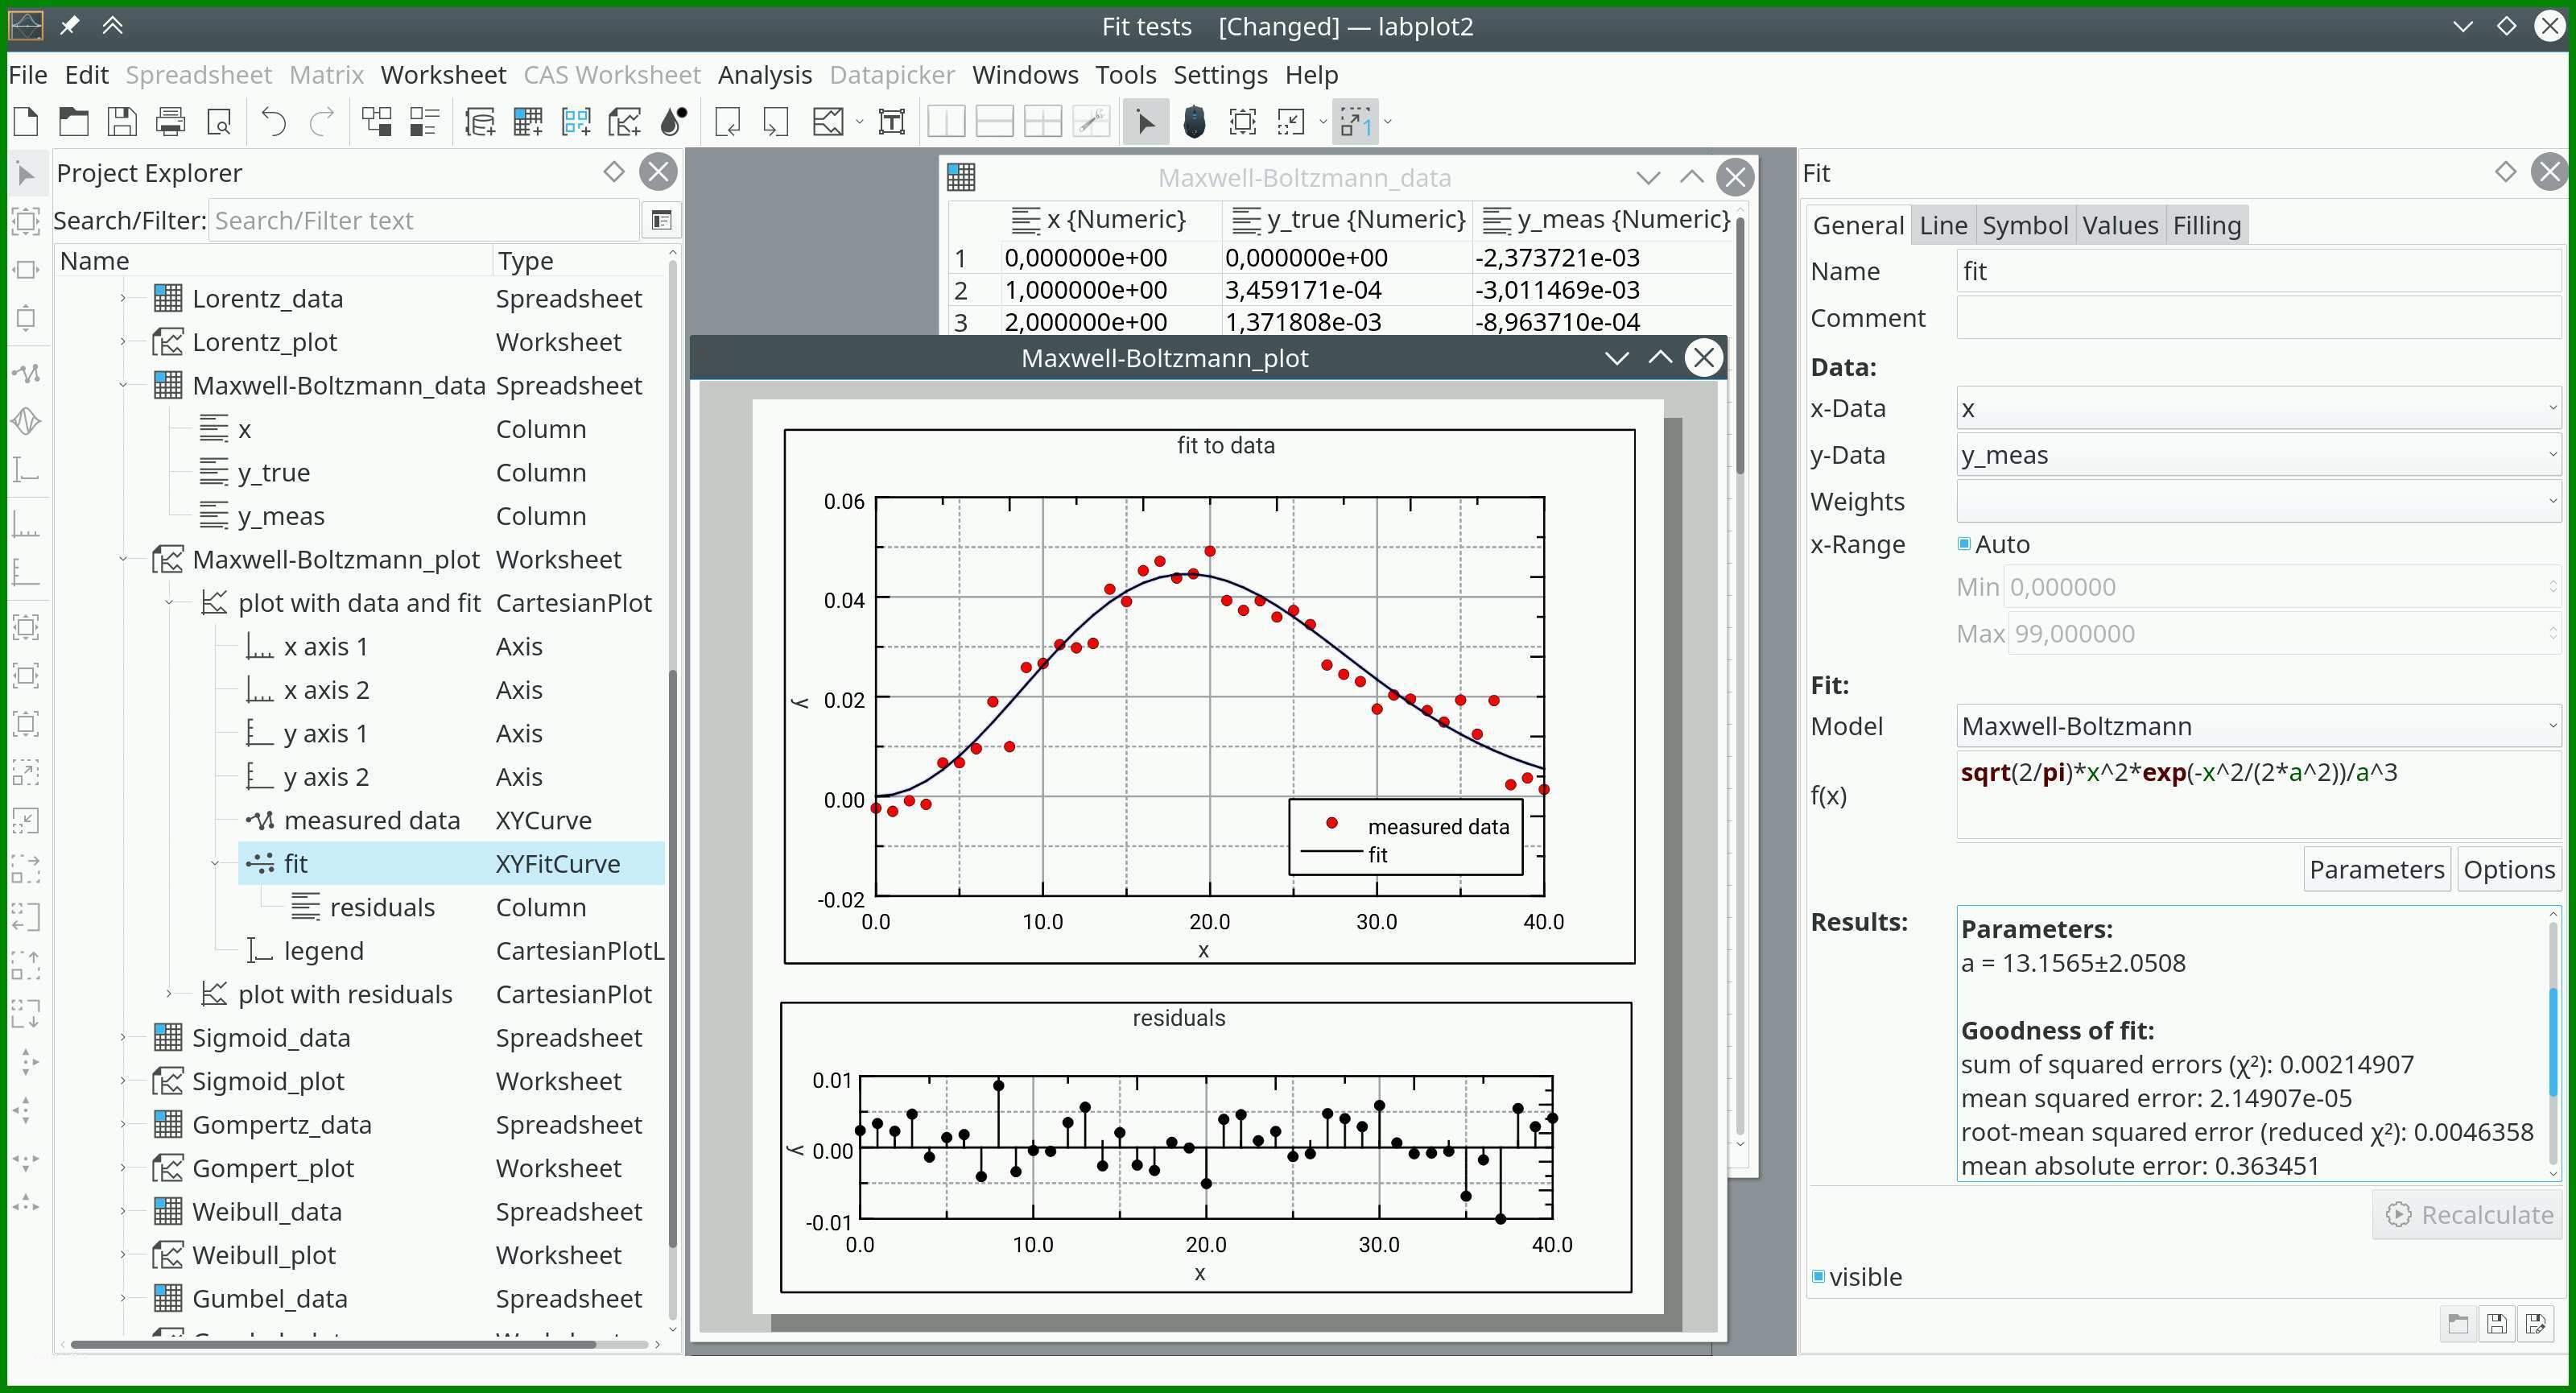Click the horizontal layout icon
This screenshot has height=1393, width=2576.
tap(994, 122)
